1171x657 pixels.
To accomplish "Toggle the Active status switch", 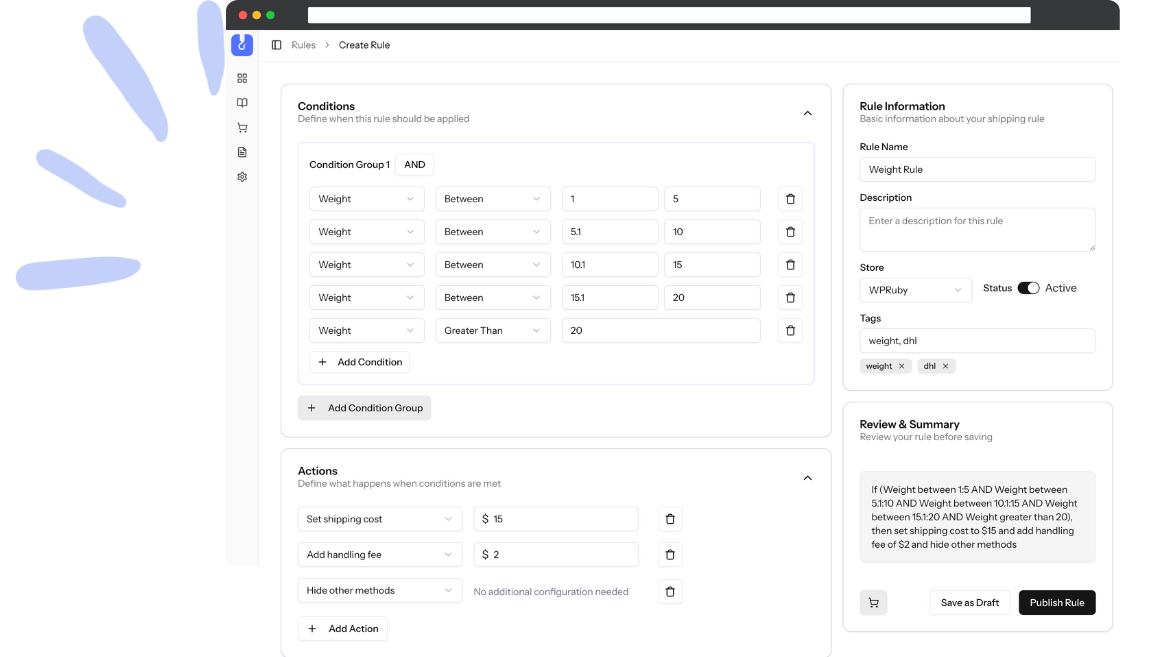I will tap(1028, 288).
